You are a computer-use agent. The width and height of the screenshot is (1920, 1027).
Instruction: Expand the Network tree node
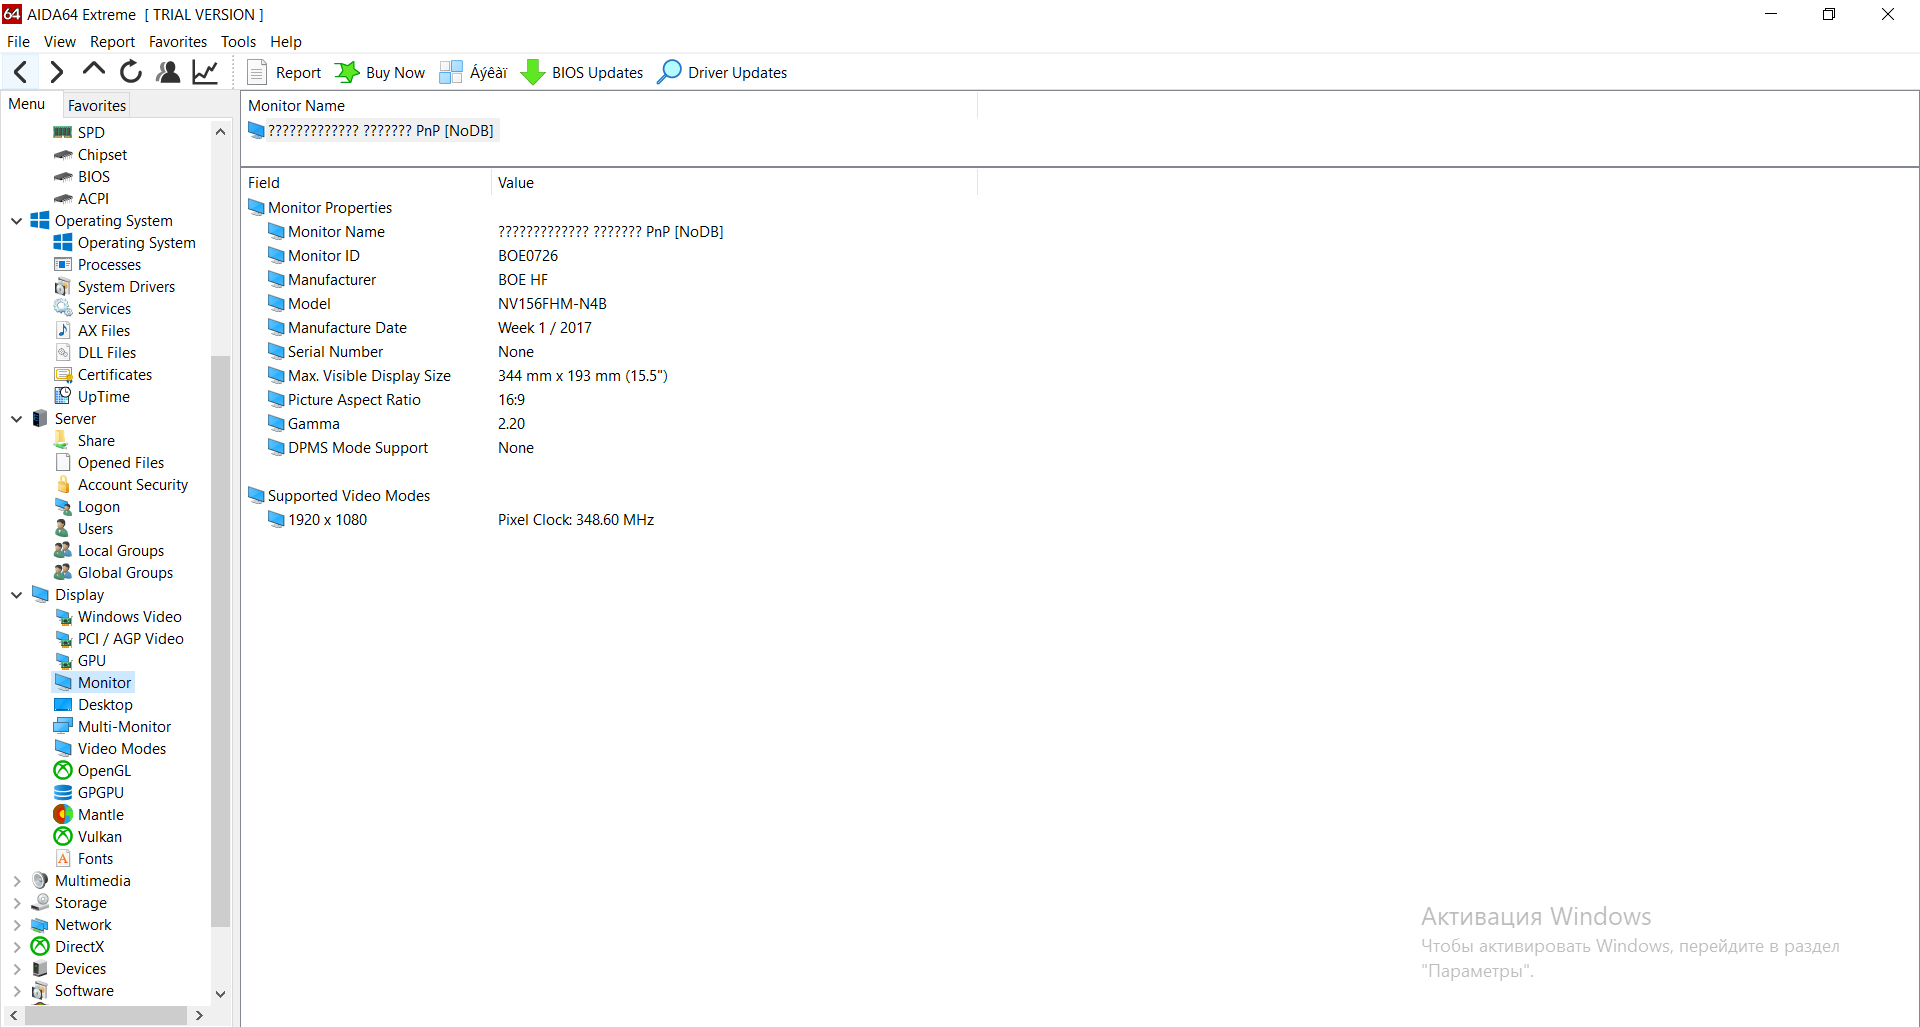(17, 925)
